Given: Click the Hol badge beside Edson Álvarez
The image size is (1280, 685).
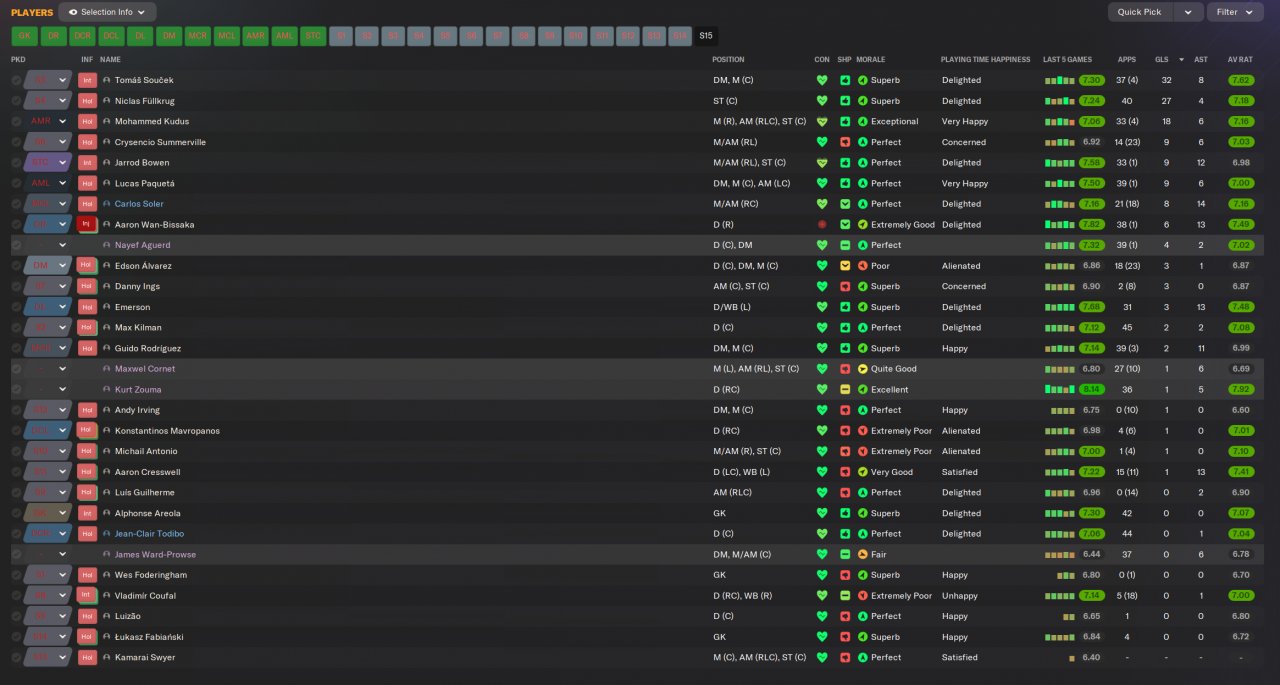Looking at the screenshot, I should click(87, 265).
